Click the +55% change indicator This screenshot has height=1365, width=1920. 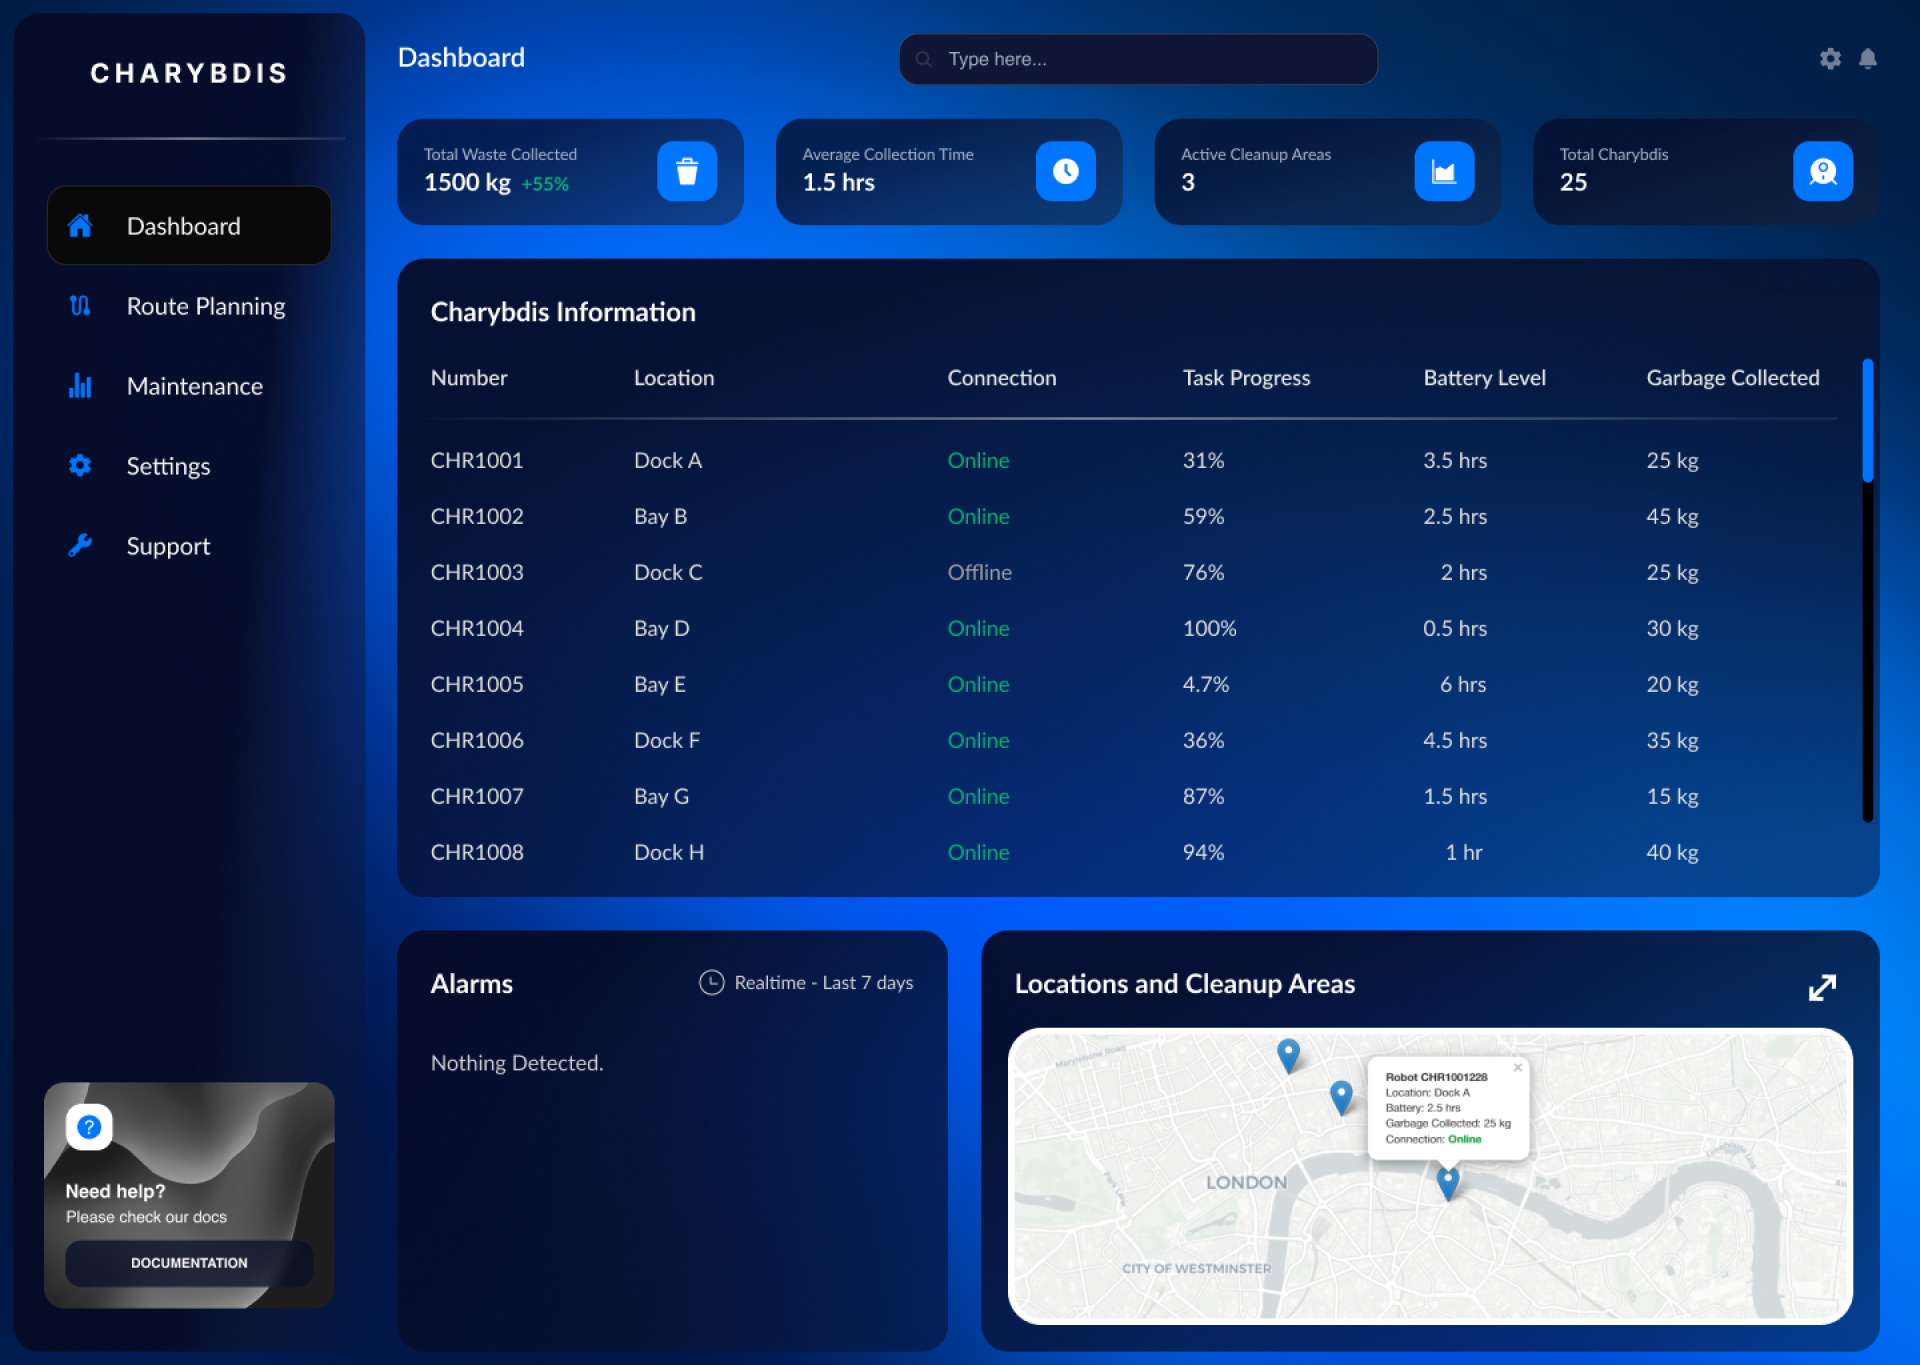click(545, 184)
